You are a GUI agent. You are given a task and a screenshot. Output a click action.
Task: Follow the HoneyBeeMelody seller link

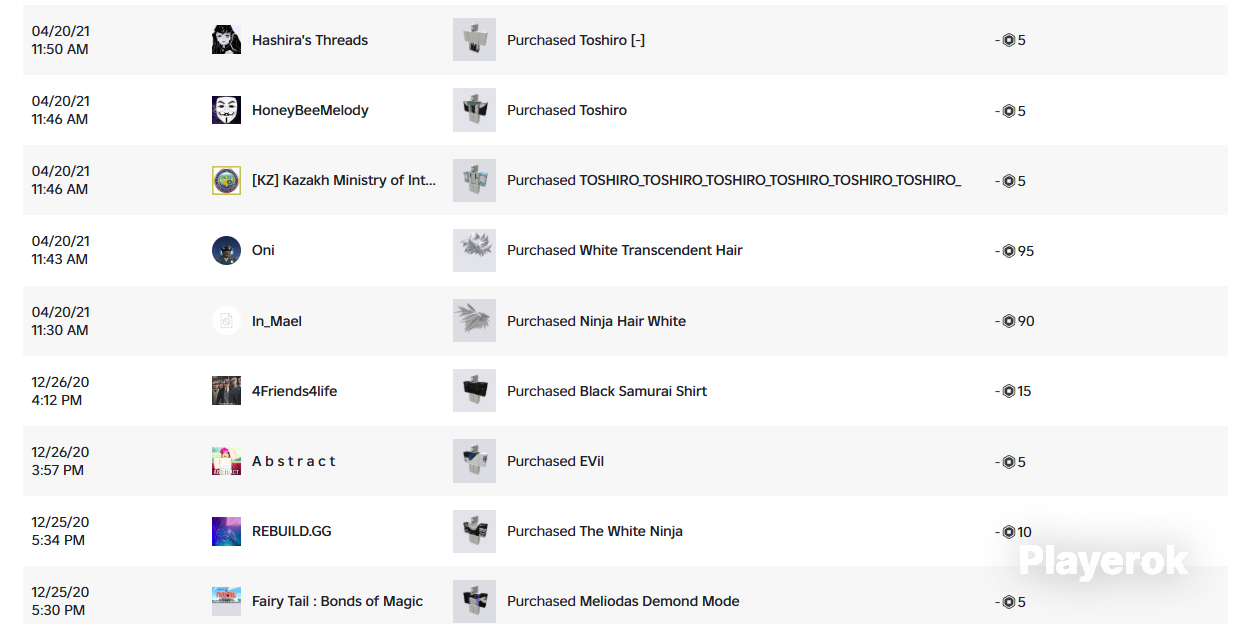tap(310, 110)
